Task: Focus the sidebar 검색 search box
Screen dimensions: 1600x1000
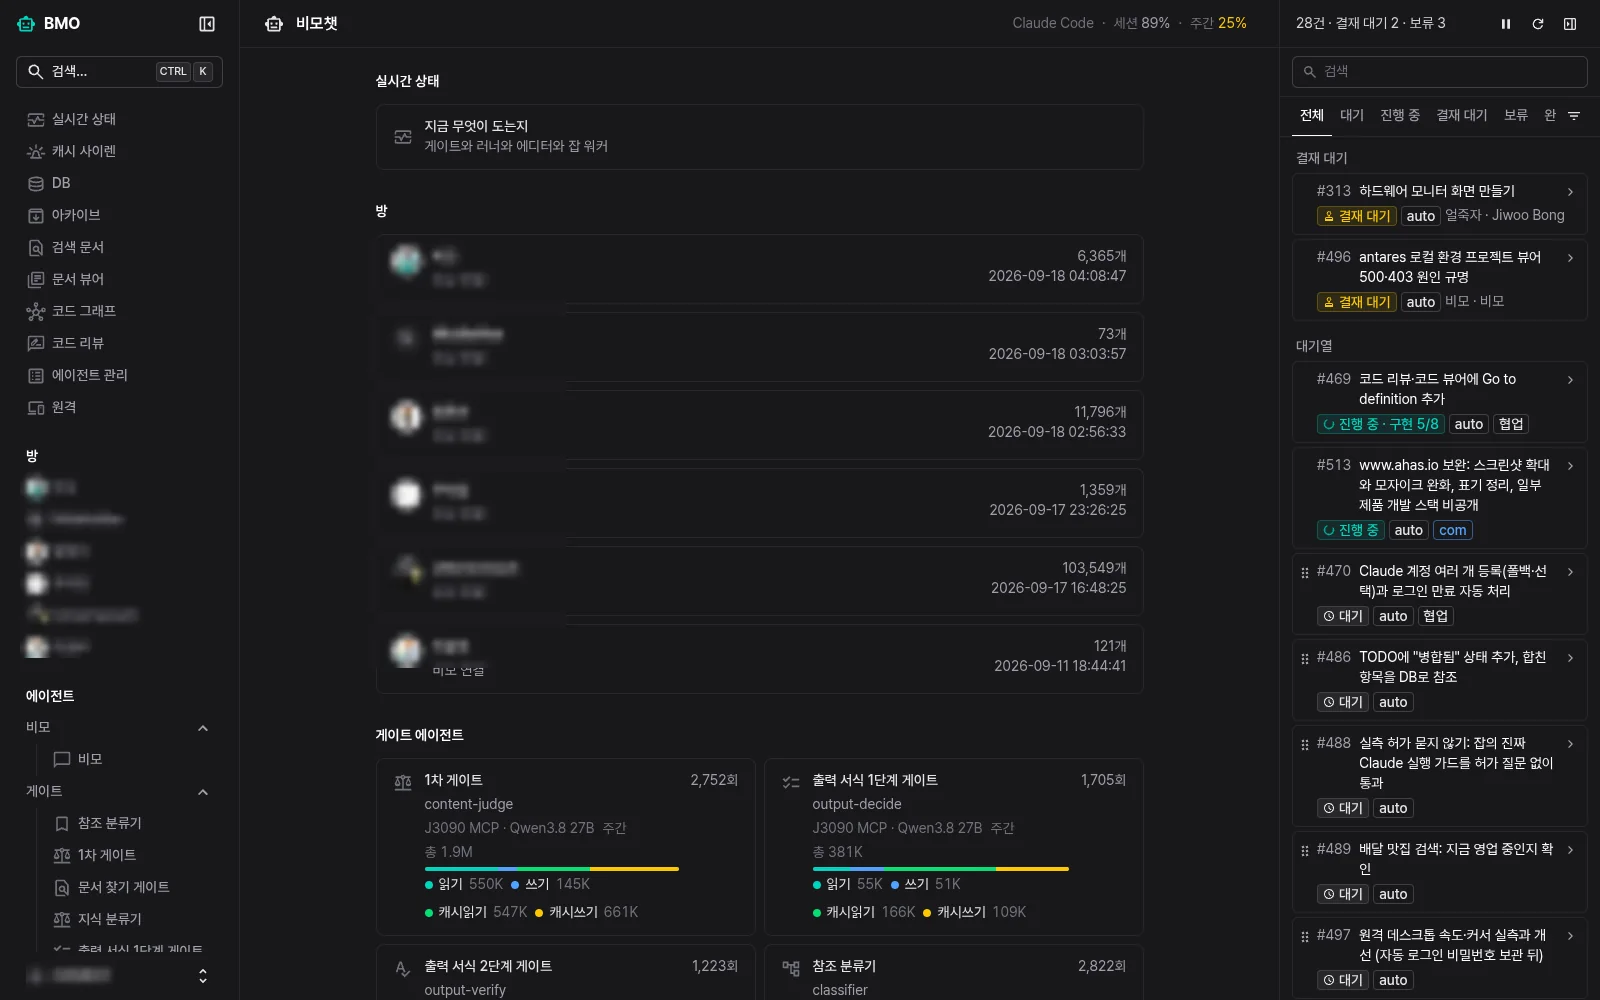Action: point(119,72)
